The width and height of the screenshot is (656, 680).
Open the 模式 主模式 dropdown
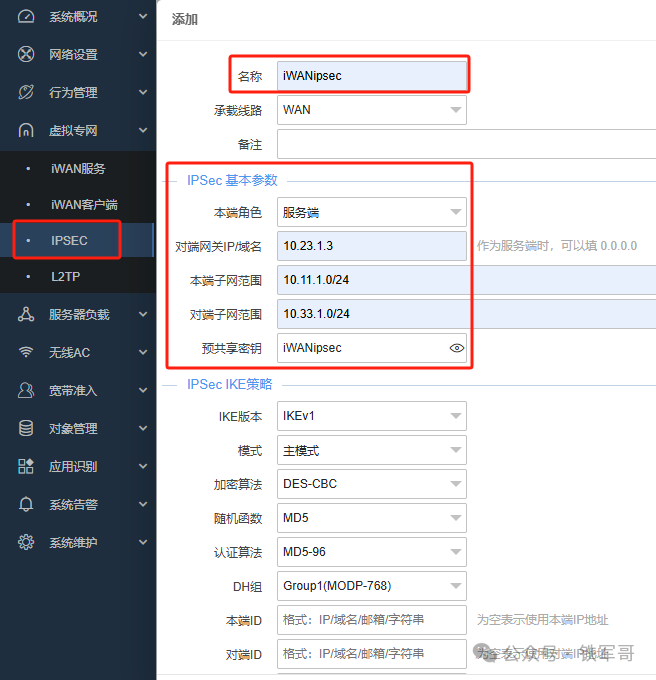click(x=372, y=450)
